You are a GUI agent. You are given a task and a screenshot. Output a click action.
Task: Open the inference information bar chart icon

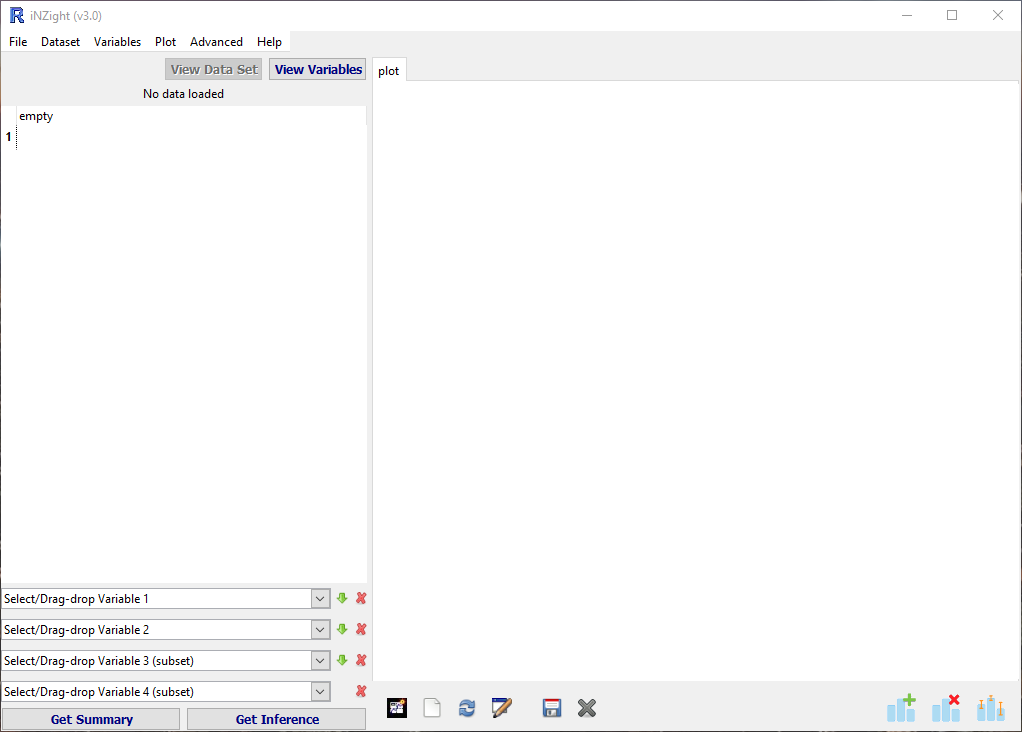pyautogui.click(x=990, y=708)
